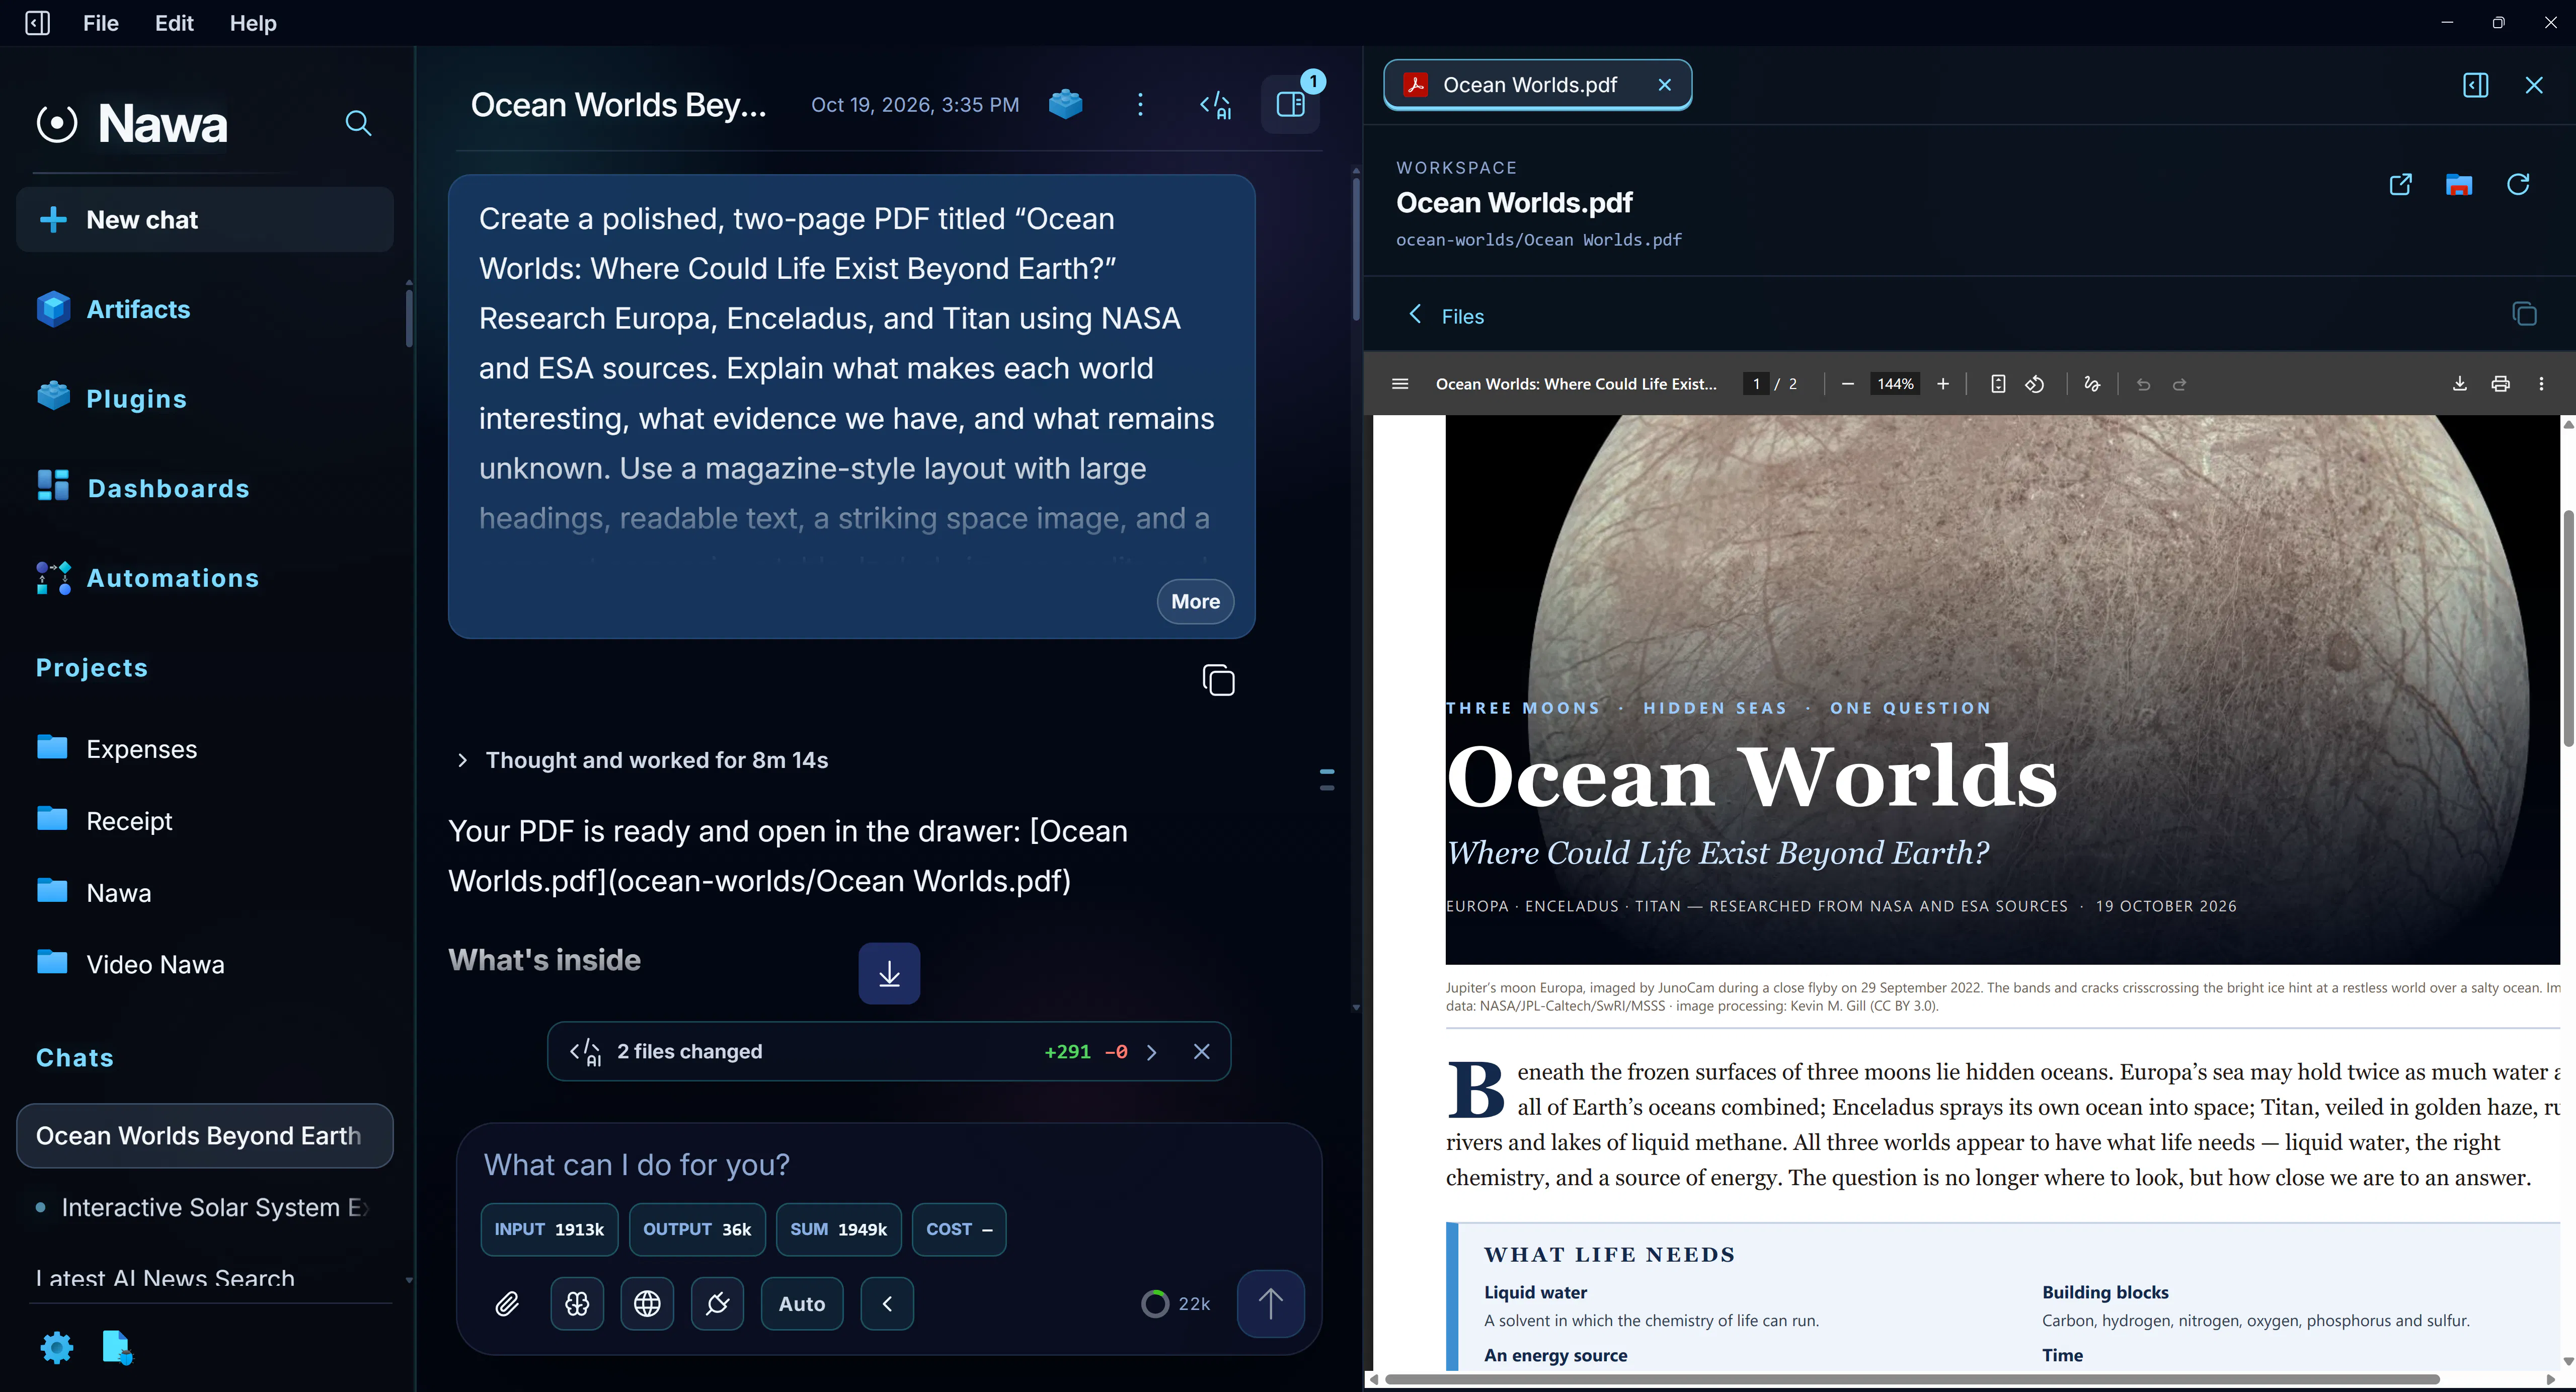
Task: Open chat options three-dot menu
Action: tap(1140, 104)
